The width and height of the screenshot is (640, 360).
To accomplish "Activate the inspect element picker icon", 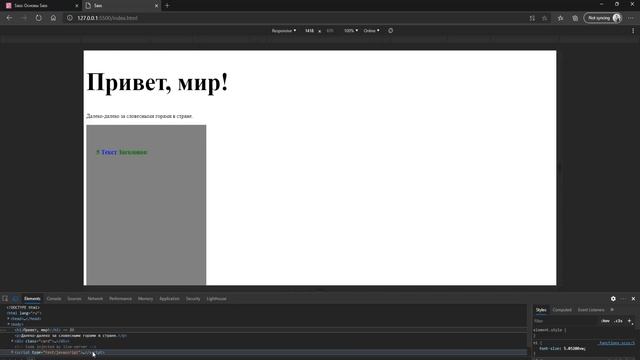I will (x=5, y=299).
